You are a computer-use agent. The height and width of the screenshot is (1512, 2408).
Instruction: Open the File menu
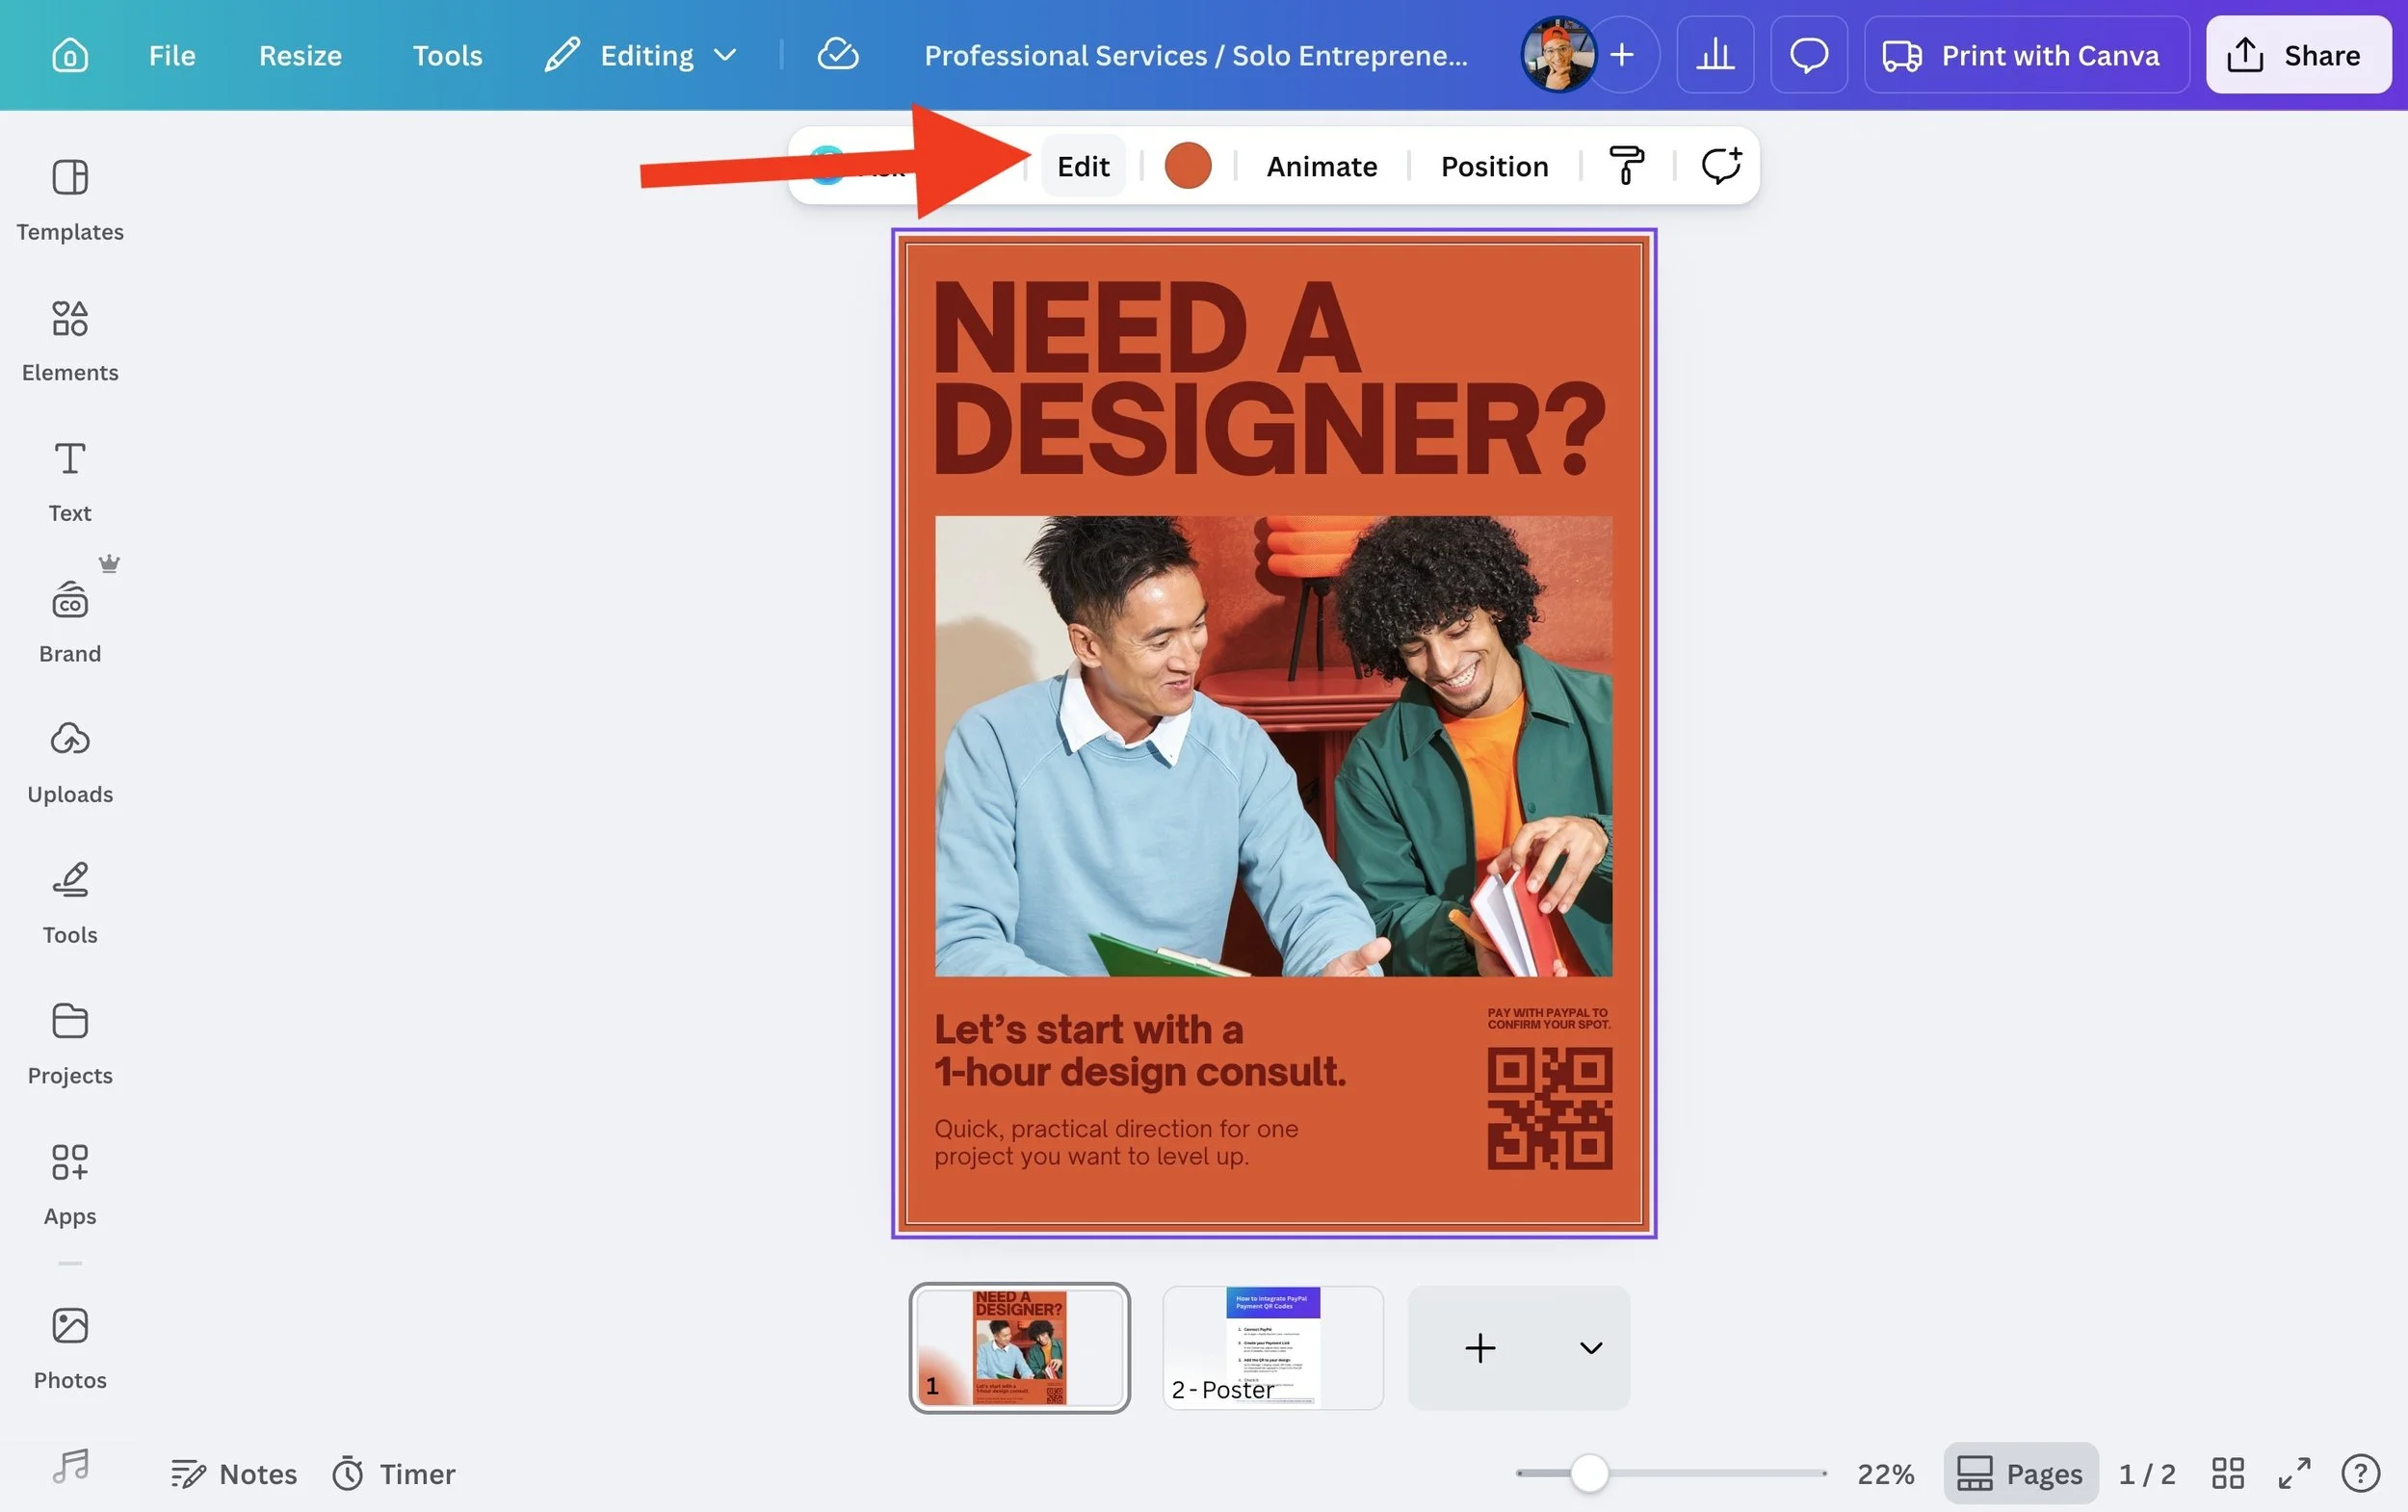click(172, 55)
